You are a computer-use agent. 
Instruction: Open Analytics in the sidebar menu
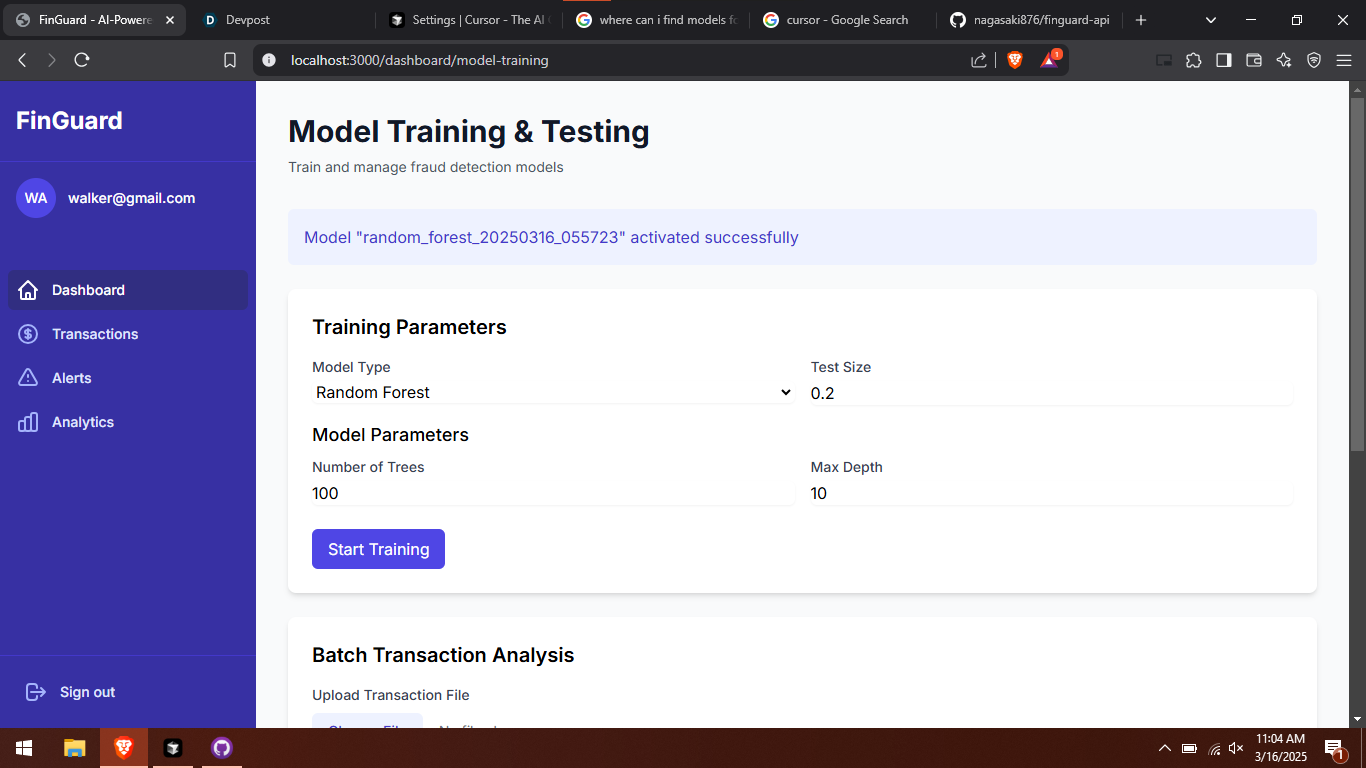click(128, 422)
